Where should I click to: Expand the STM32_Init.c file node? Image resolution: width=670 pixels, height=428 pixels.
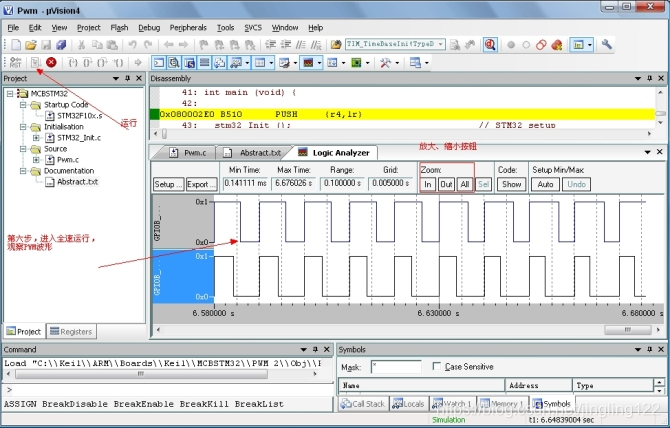coord(36,138)
